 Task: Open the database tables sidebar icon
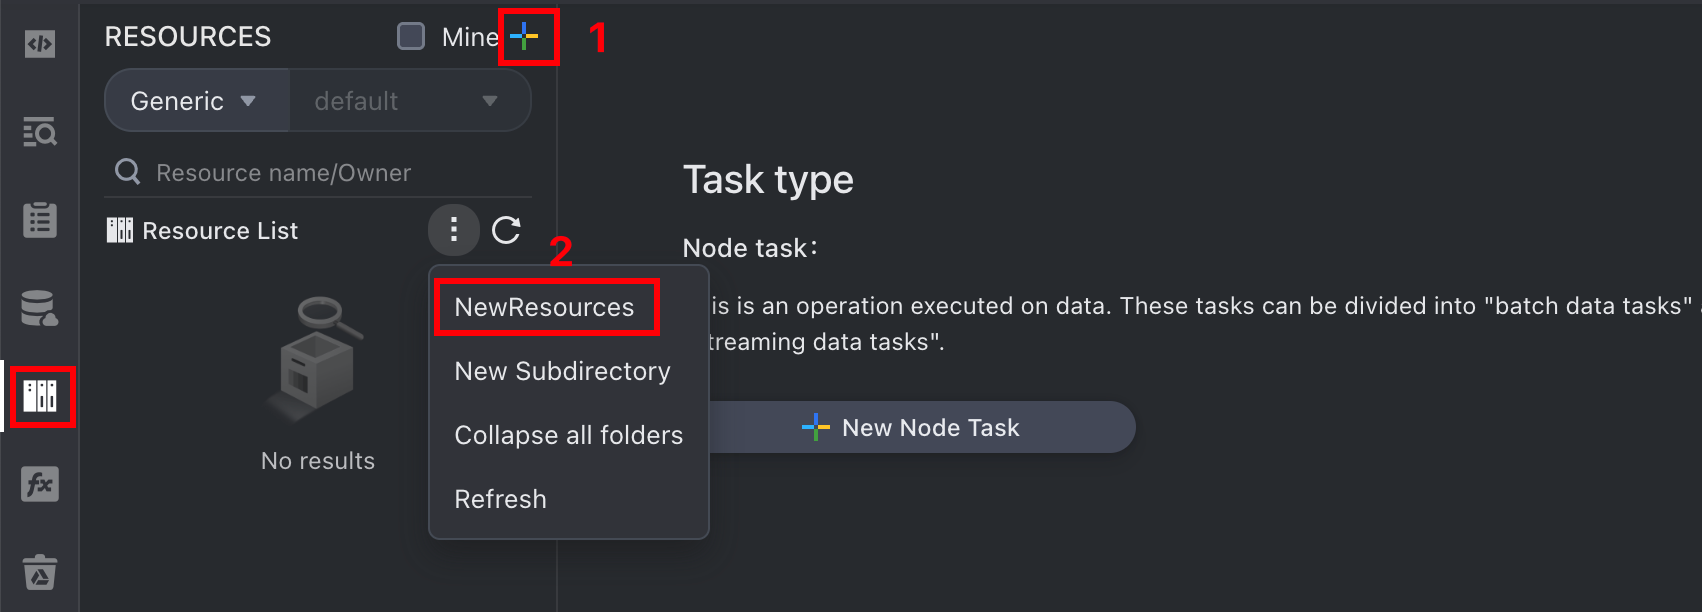point(39,308)
